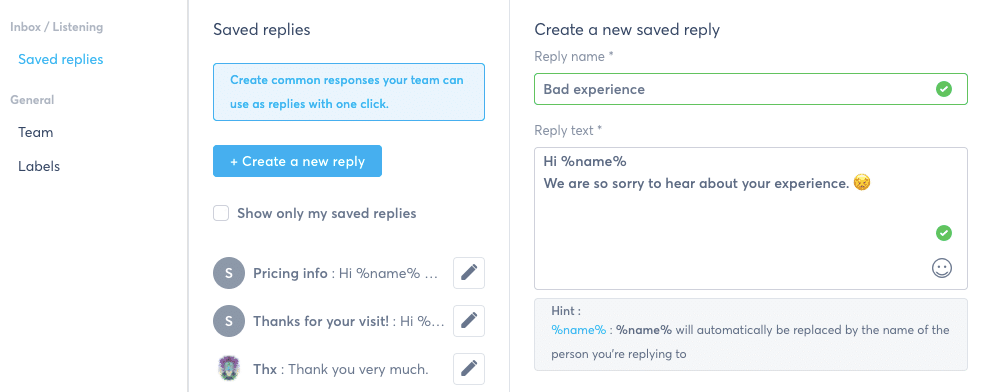The width and height of the screenshot is (987, 392).
Task: Select the Thx : Thank you very much reply
Action: (x=341, y=369)
